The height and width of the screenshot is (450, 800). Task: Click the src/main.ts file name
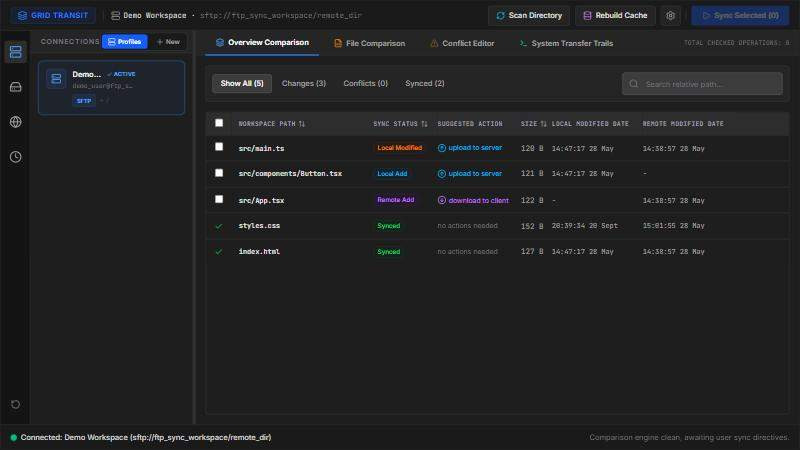(x=261, y=148)
